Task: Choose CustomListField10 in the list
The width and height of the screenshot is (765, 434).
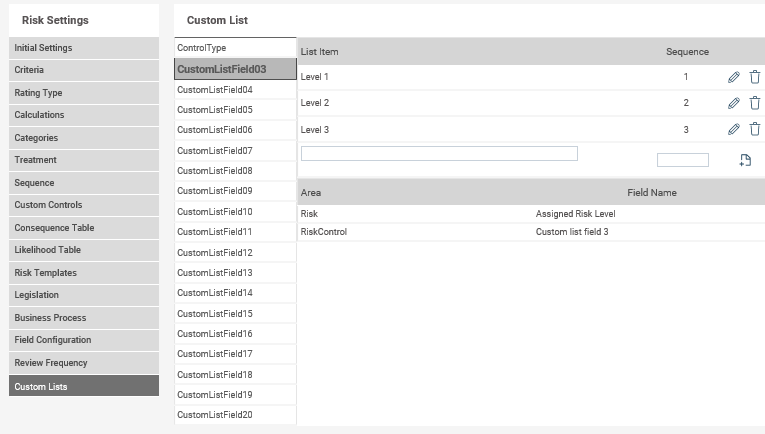Action: click(x=235, y=212)
